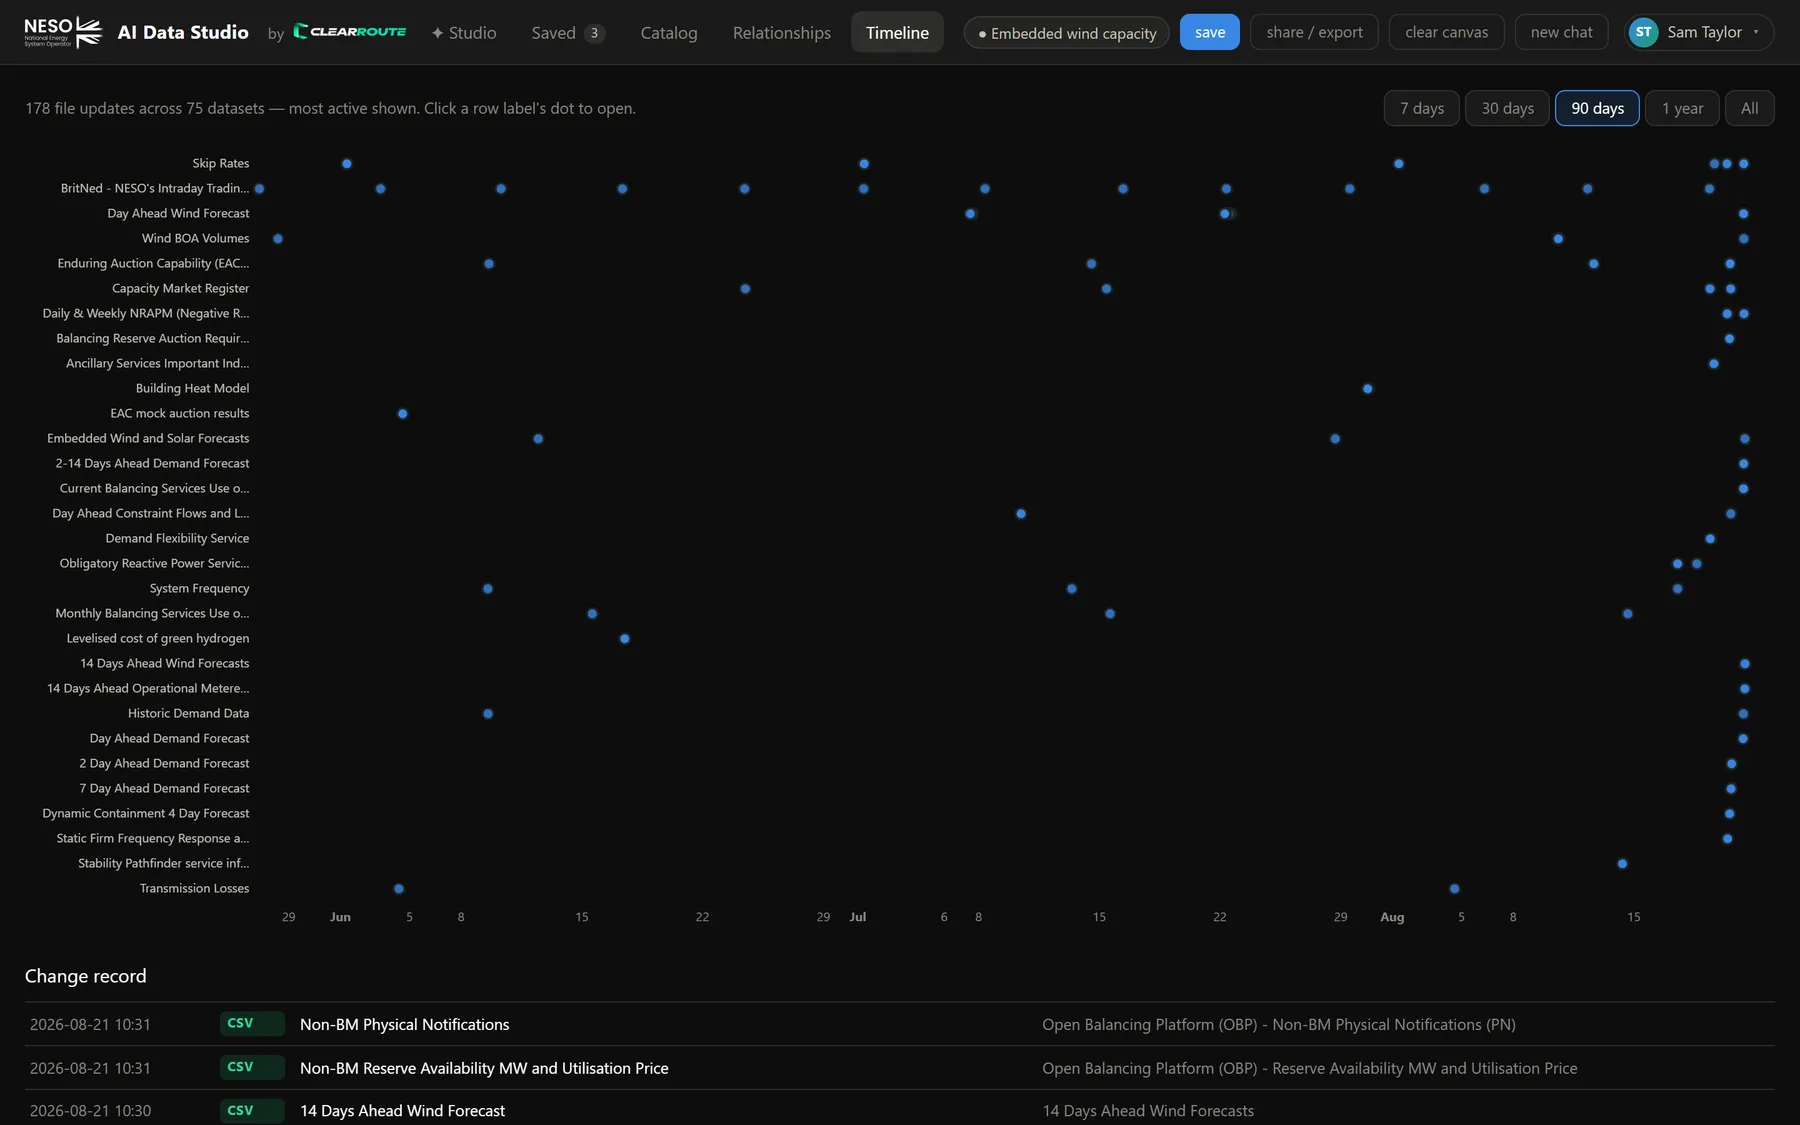The width and height of the screenshot is (1800, 1125).
Task: Click the Dynamic Containment 4 Day Forecast label
Action: (x=146, y=813)
